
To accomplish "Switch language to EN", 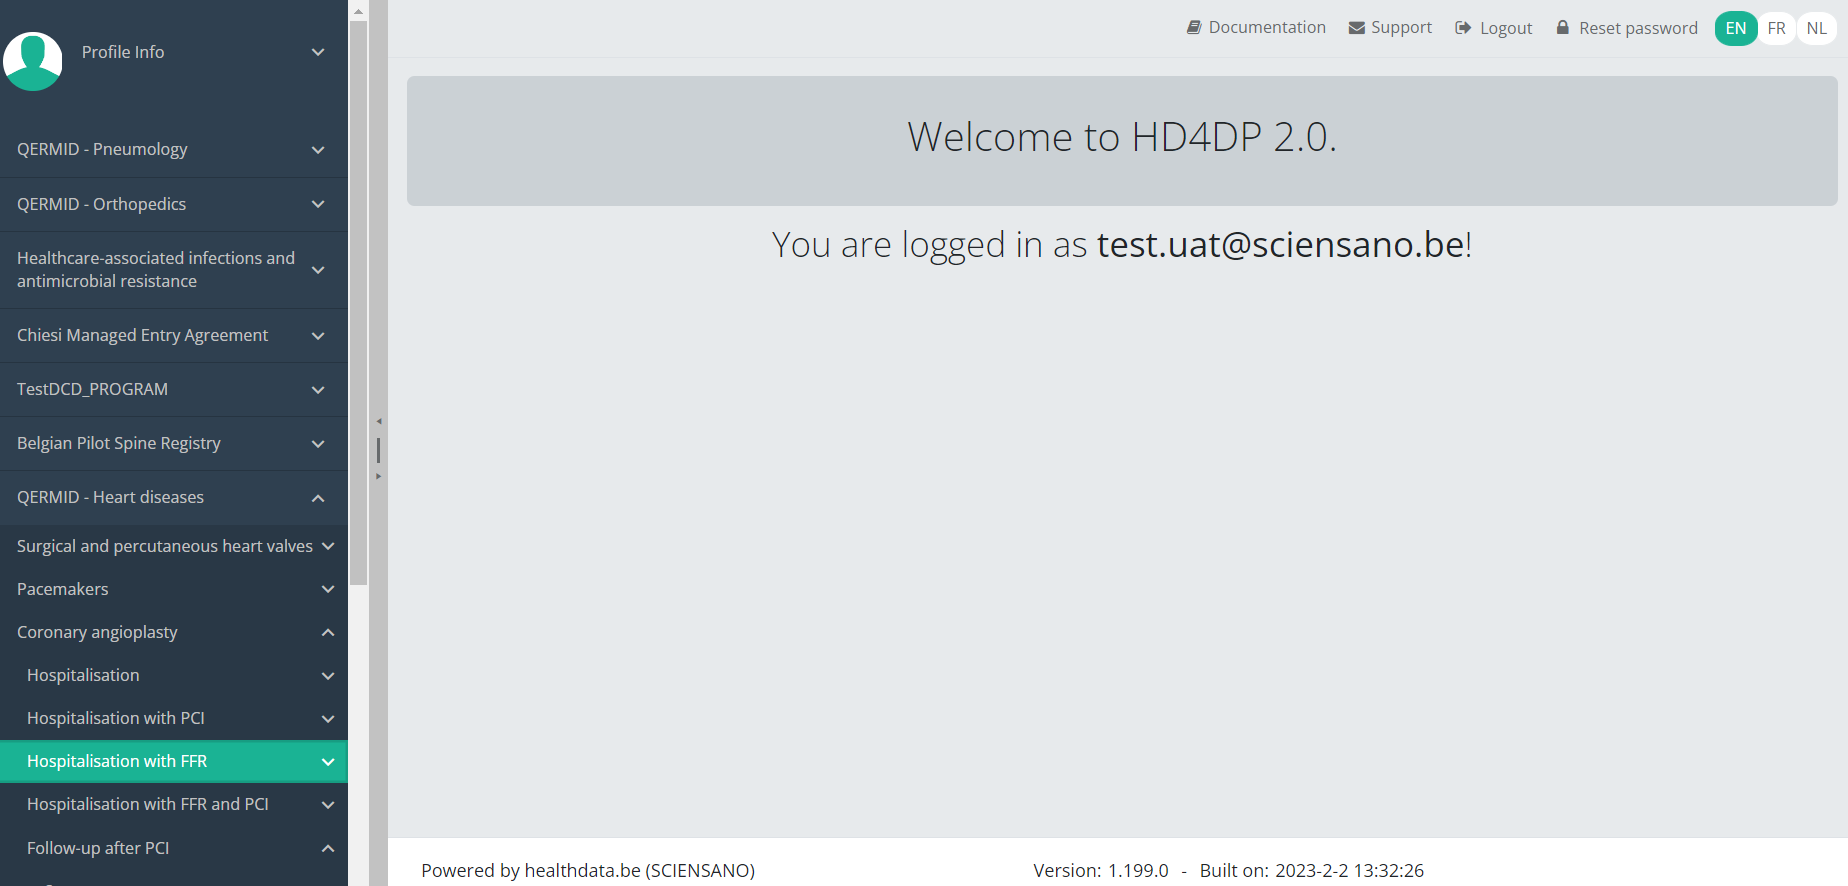I will (1735, 28).
